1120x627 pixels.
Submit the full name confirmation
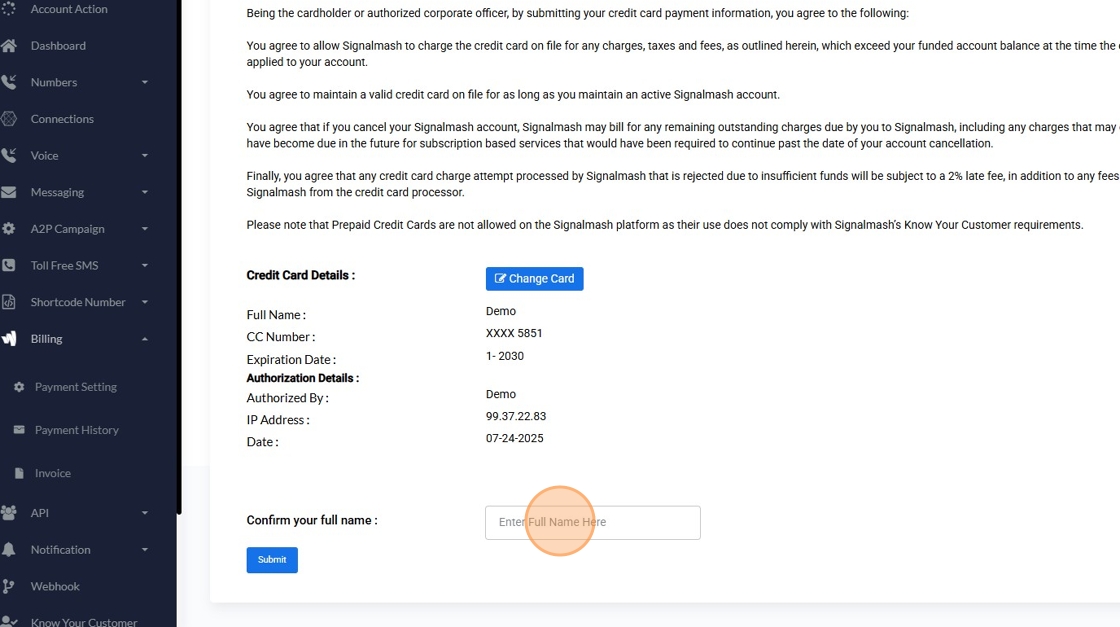pos(272,560)
